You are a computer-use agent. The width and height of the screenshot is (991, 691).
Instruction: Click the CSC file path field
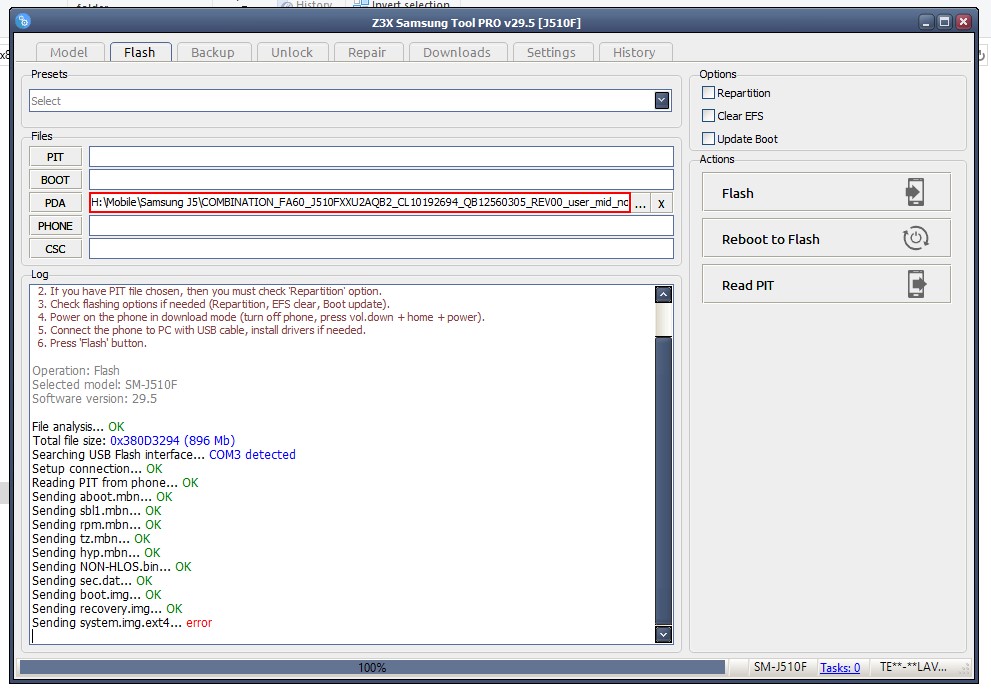pyautogui.click(x=381, y=248)
